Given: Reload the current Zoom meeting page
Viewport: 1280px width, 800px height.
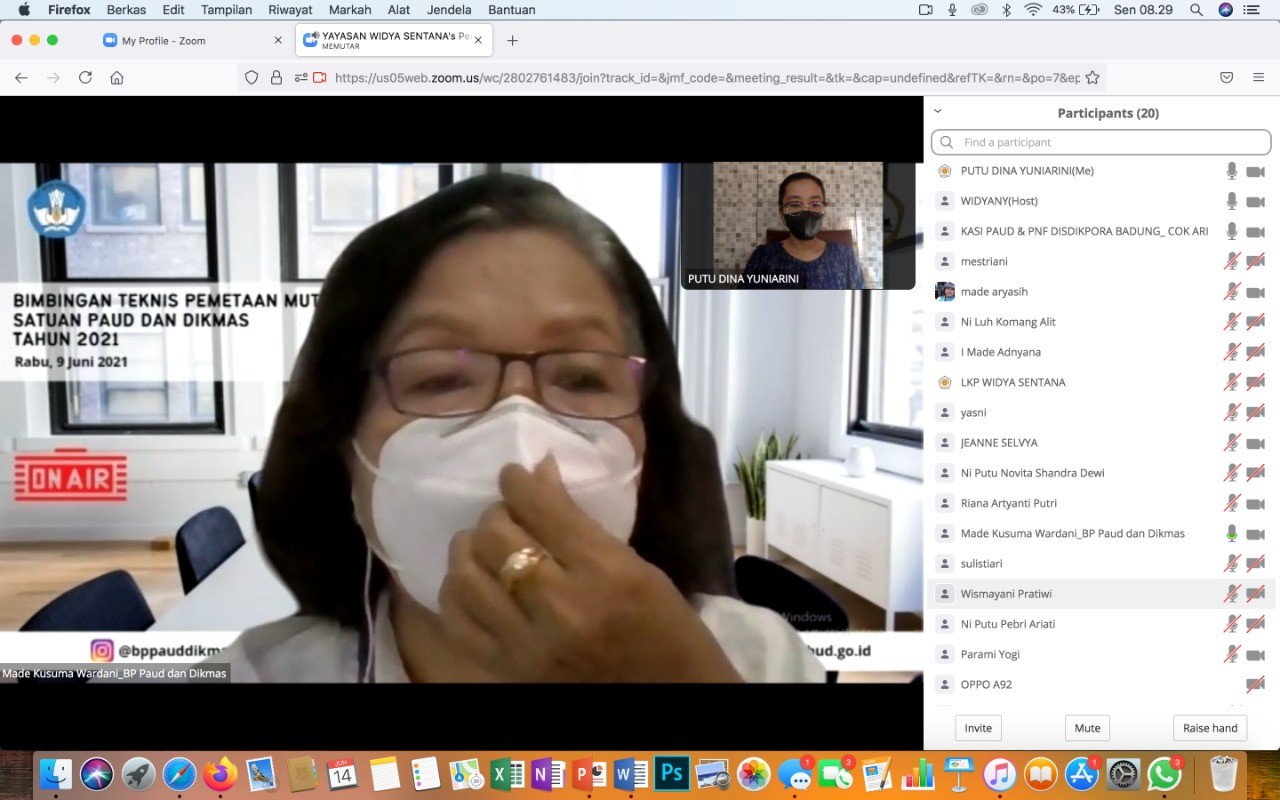Looking at the screenshot, I should tap(85, 78).
